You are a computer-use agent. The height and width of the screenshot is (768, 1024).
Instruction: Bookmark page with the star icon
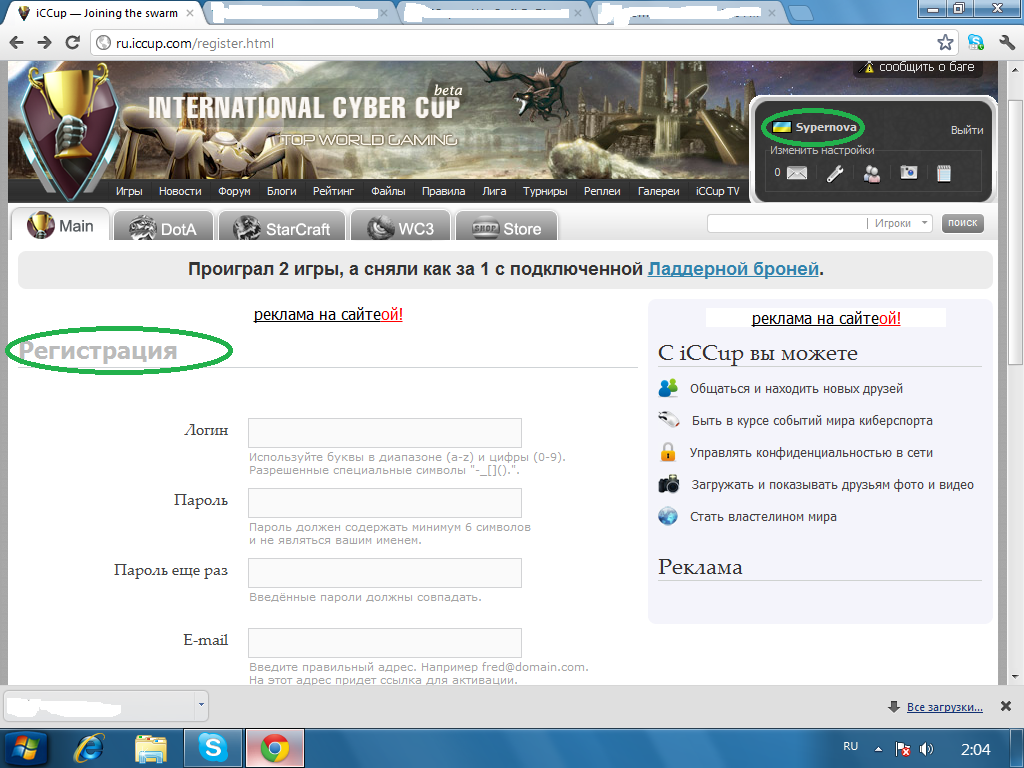click(x=944, y=43)
